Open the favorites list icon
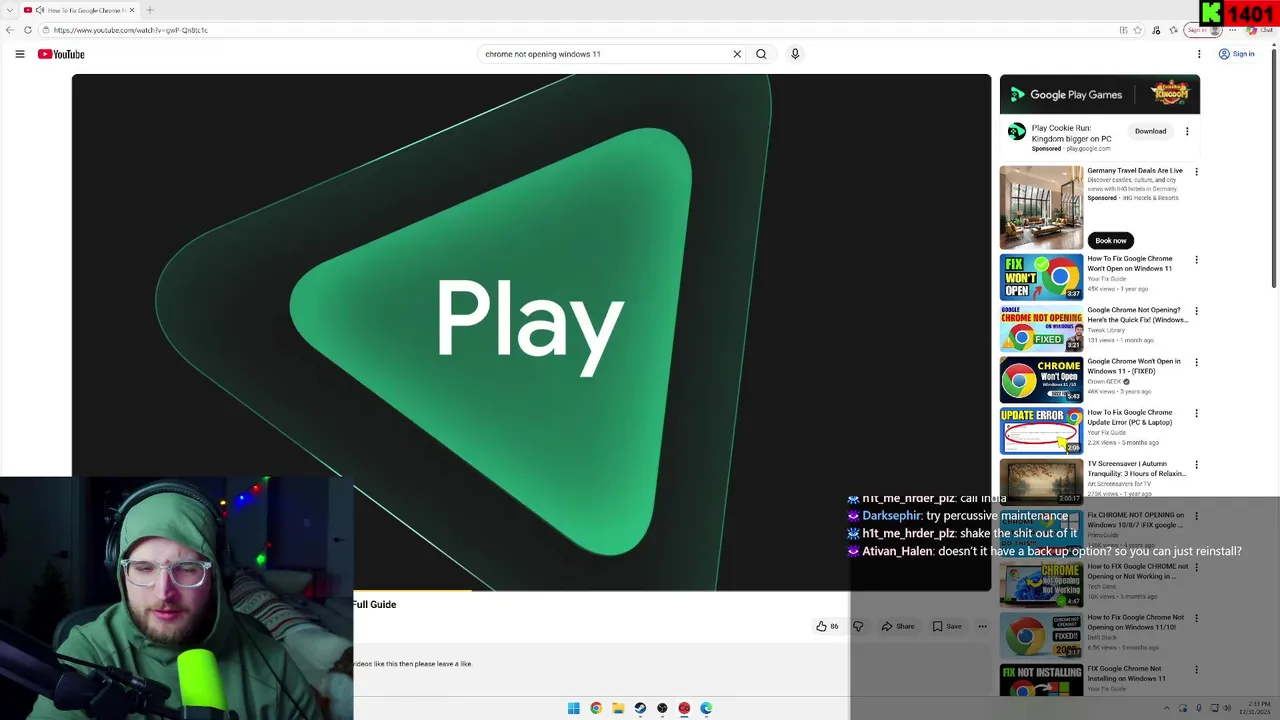 1174,30
